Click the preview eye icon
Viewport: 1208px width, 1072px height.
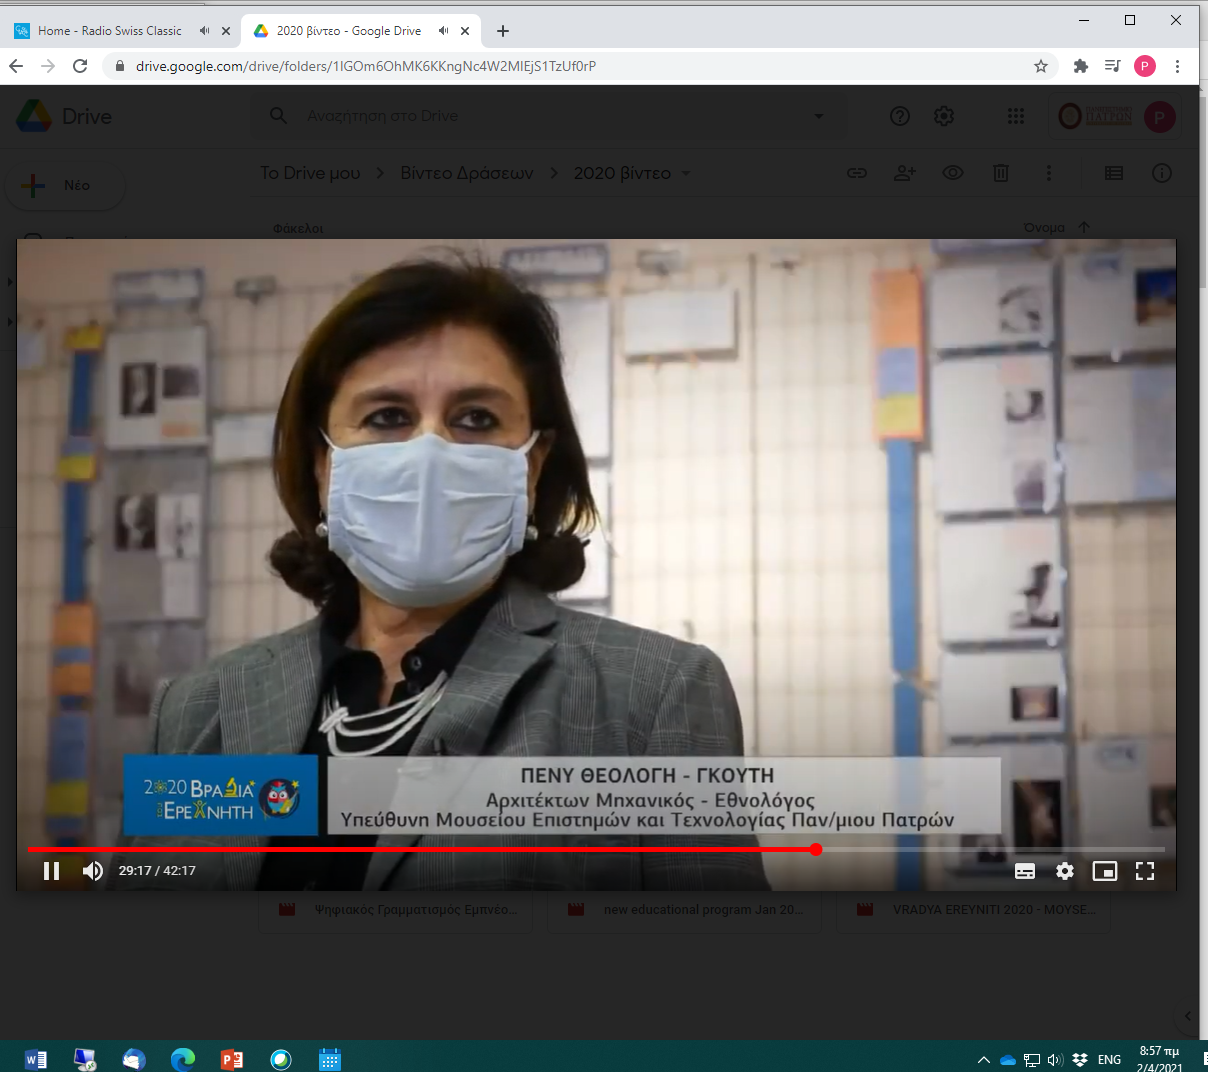click(953, 173)
